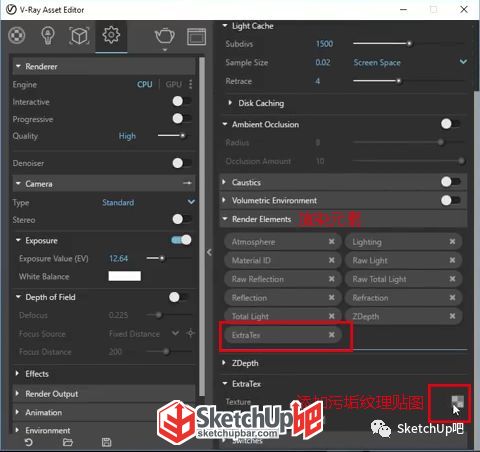
Task: Remove the Reflection render element
Action: 332,297
